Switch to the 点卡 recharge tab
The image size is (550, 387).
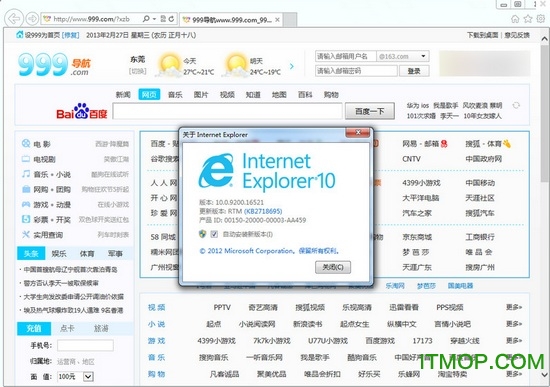[x=67, y=328]
